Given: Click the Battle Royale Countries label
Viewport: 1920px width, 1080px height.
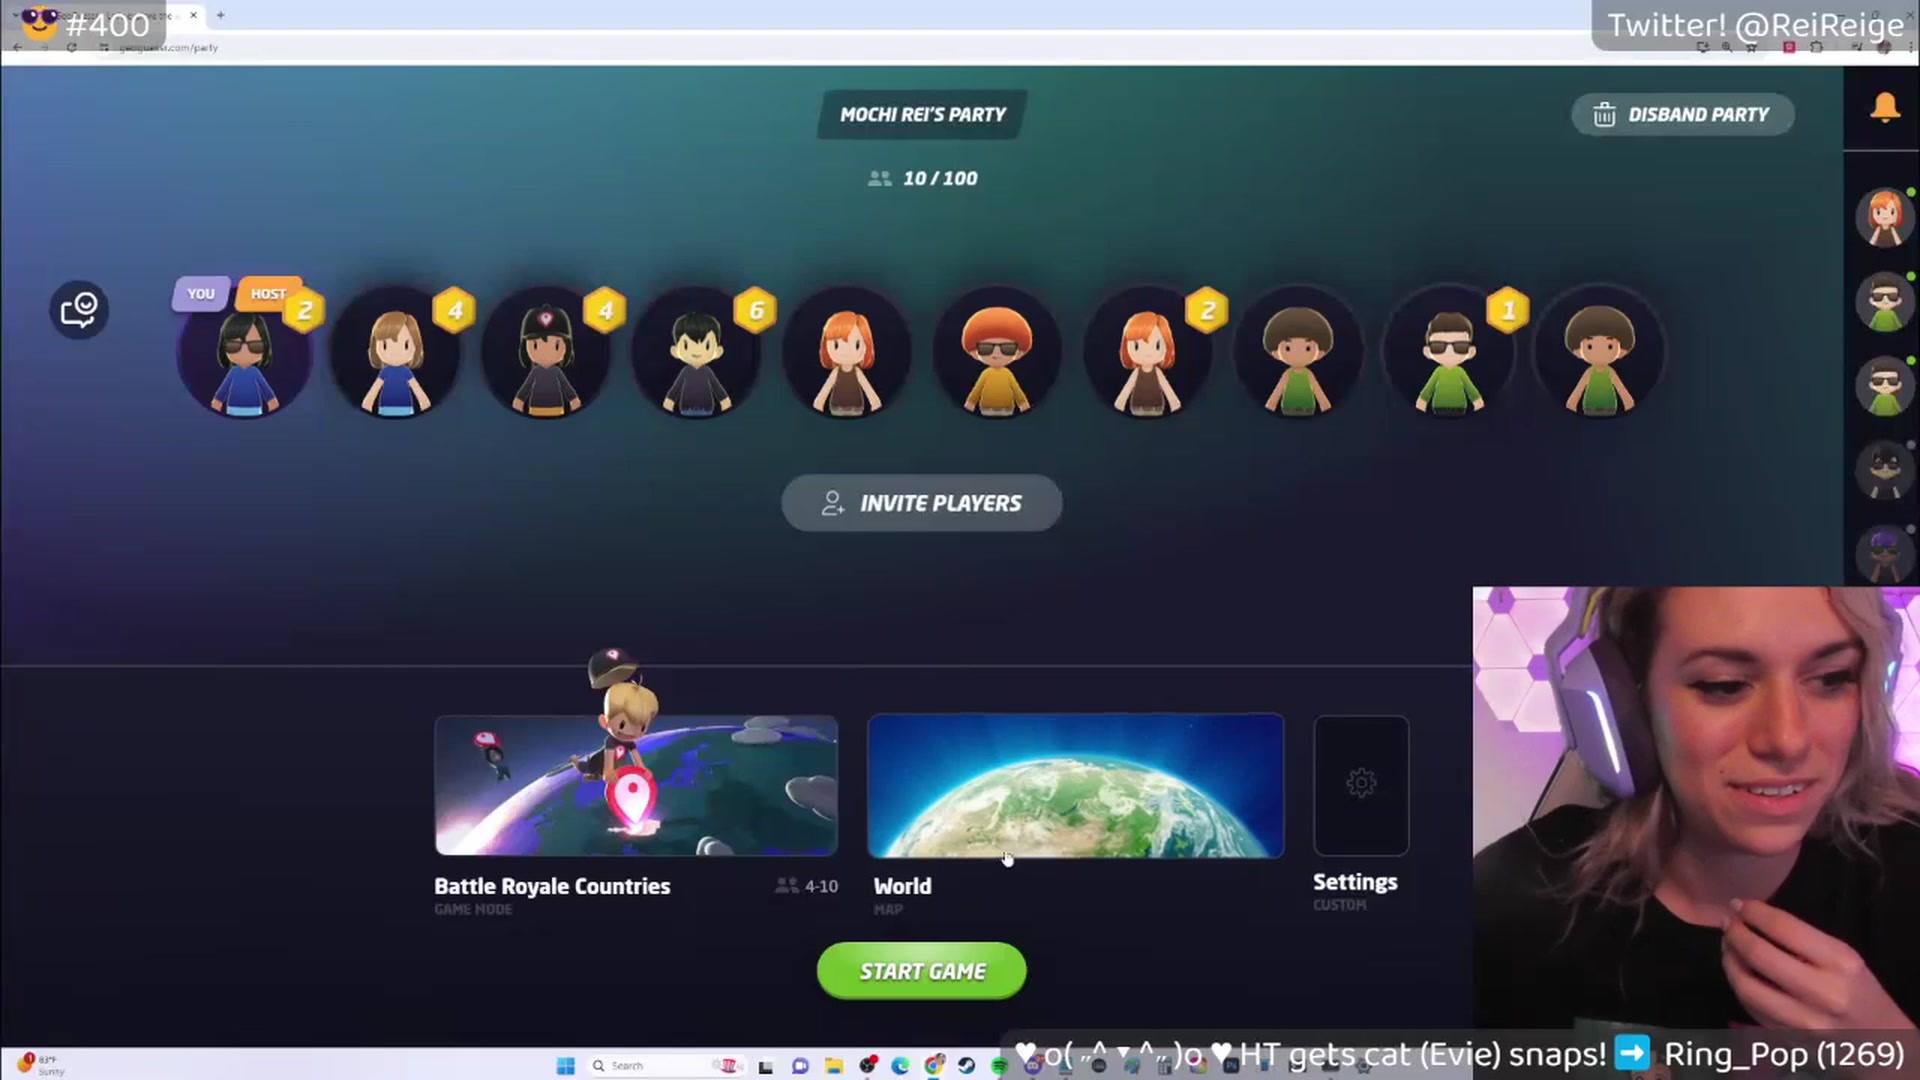Looking at the screenshot, I should point(552,887).
